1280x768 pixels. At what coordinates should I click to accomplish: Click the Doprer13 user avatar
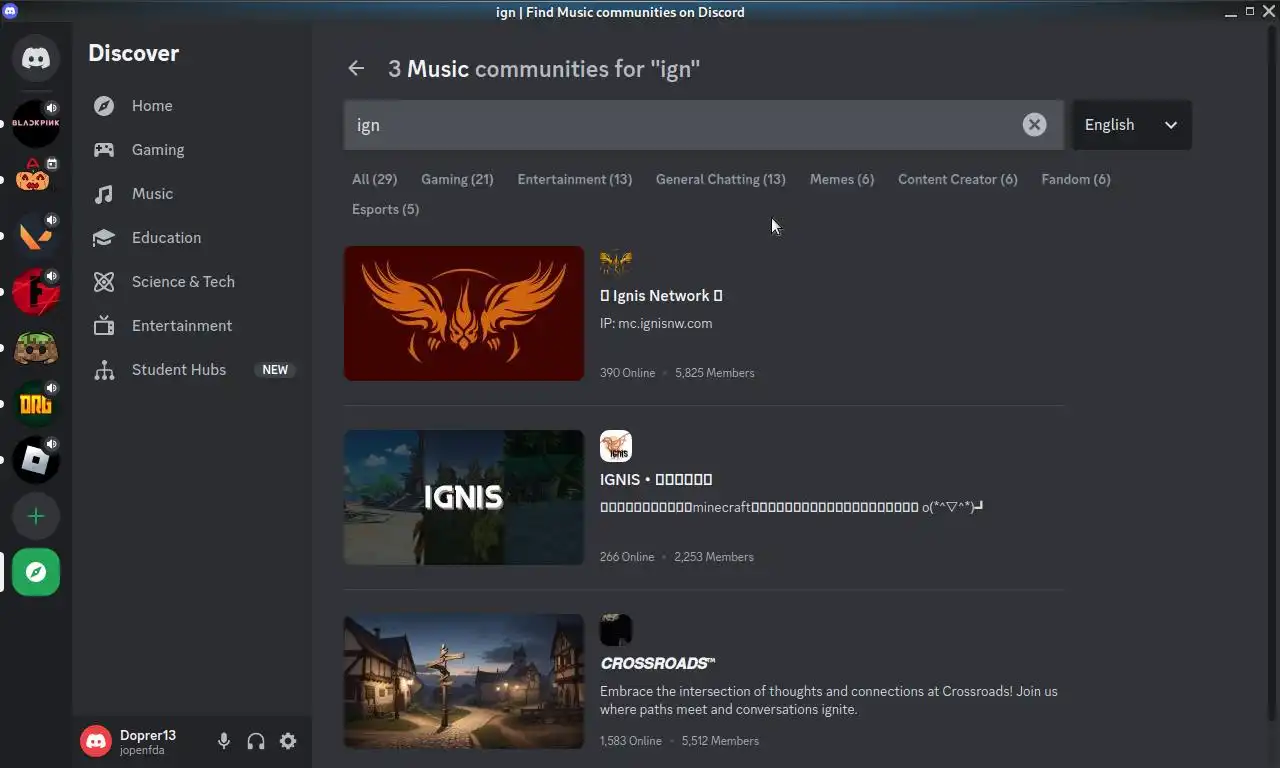pyautogui.click(x=96, y=741)
